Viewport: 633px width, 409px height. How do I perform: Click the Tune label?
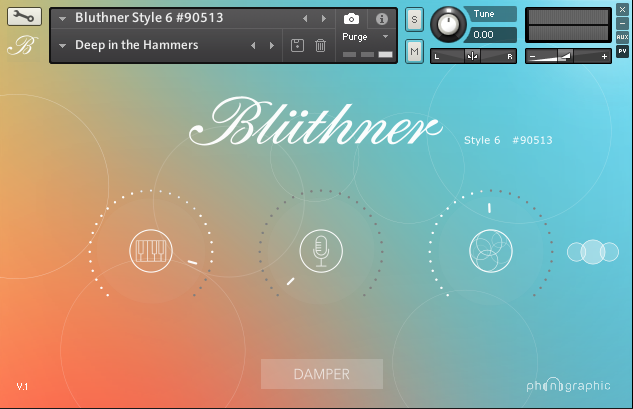484,14
